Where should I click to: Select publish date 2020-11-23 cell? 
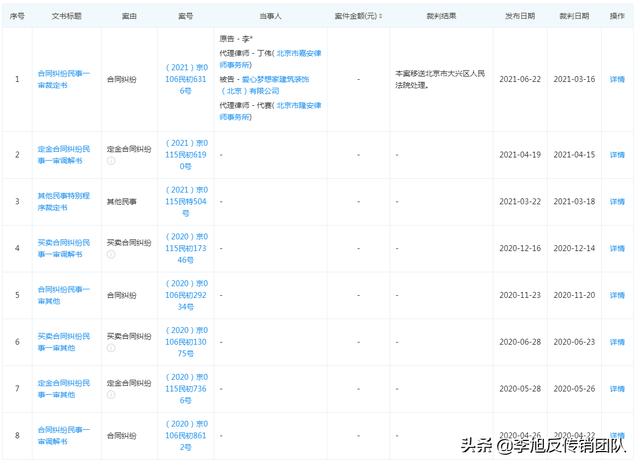pos(520,295)
